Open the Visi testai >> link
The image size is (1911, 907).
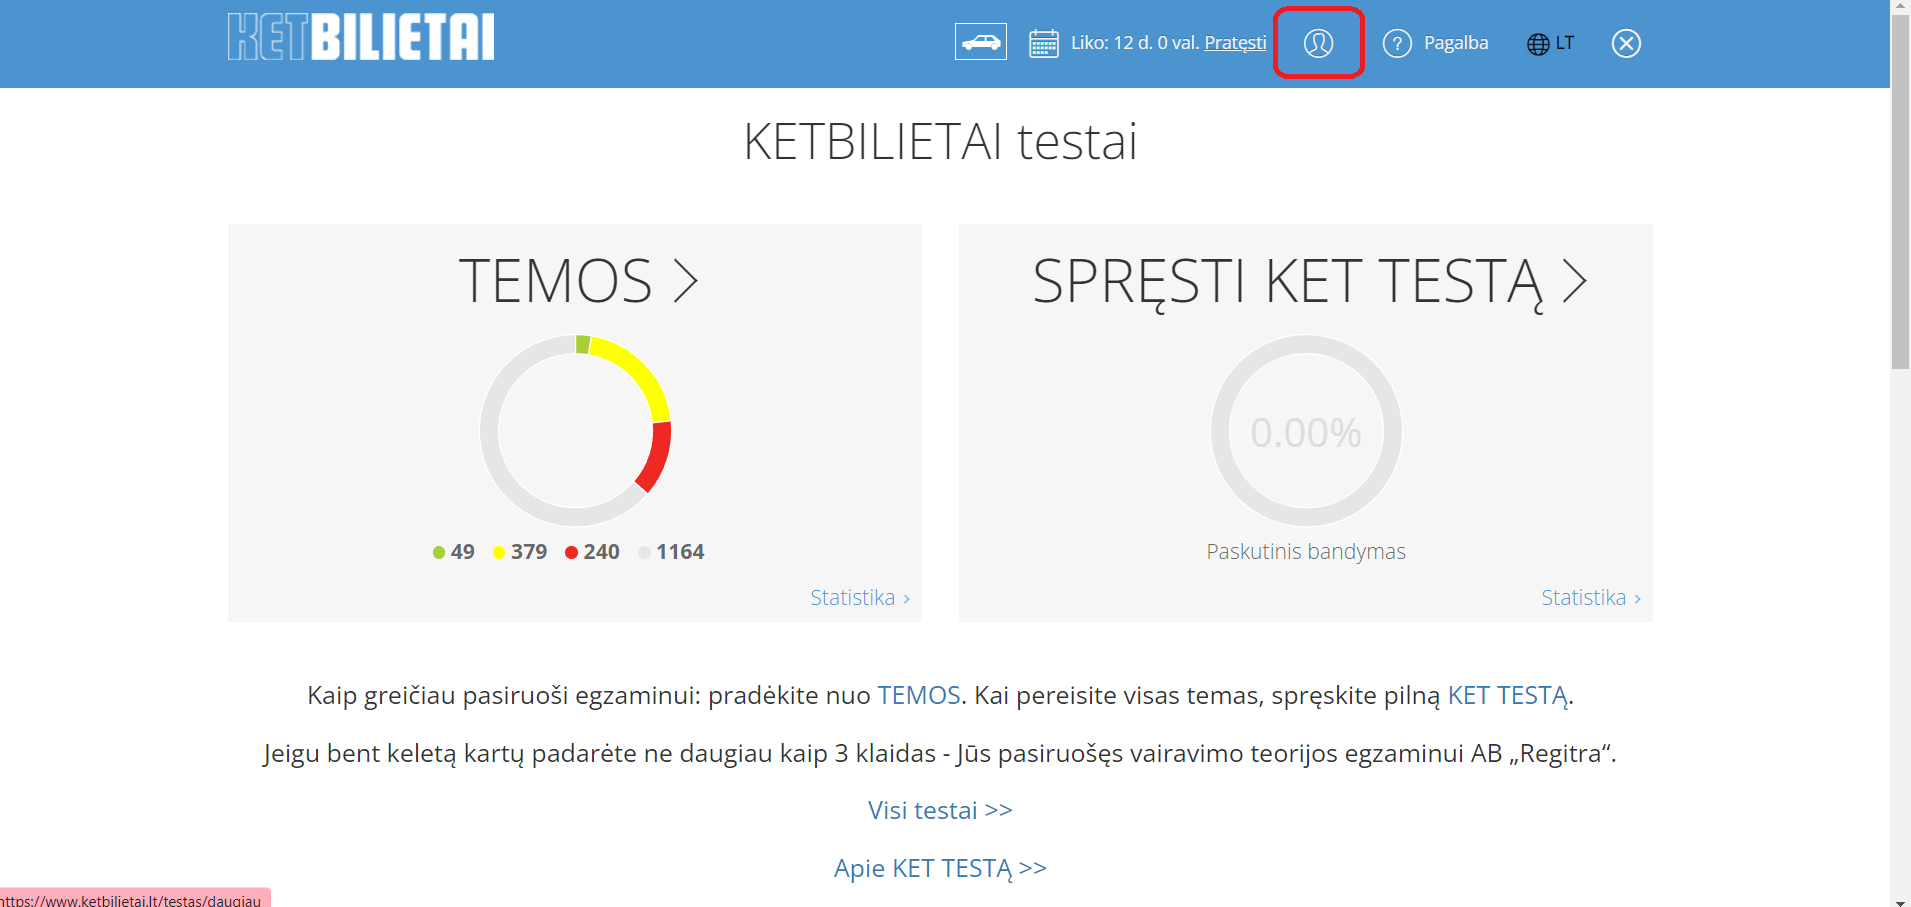tap(940, 810)
